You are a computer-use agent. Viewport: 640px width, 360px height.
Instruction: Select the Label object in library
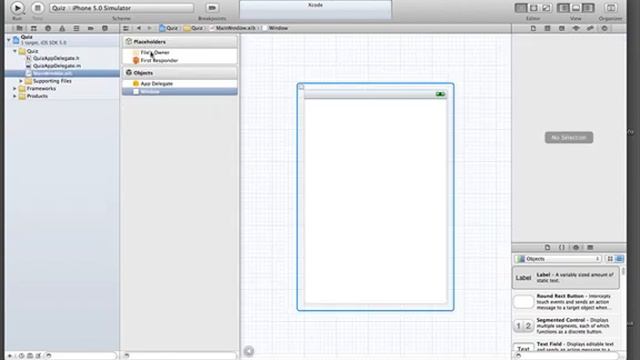tap(566, 278)
